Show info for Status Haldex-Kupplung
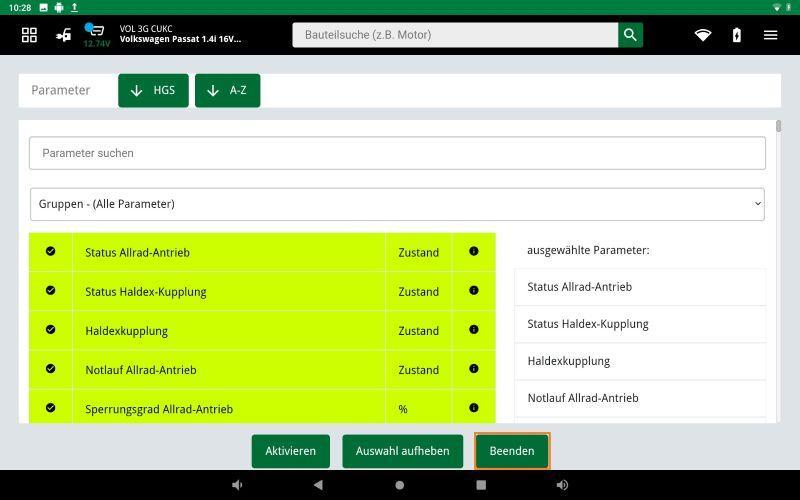The image size is (800, 500). click(x=473, y=290)
